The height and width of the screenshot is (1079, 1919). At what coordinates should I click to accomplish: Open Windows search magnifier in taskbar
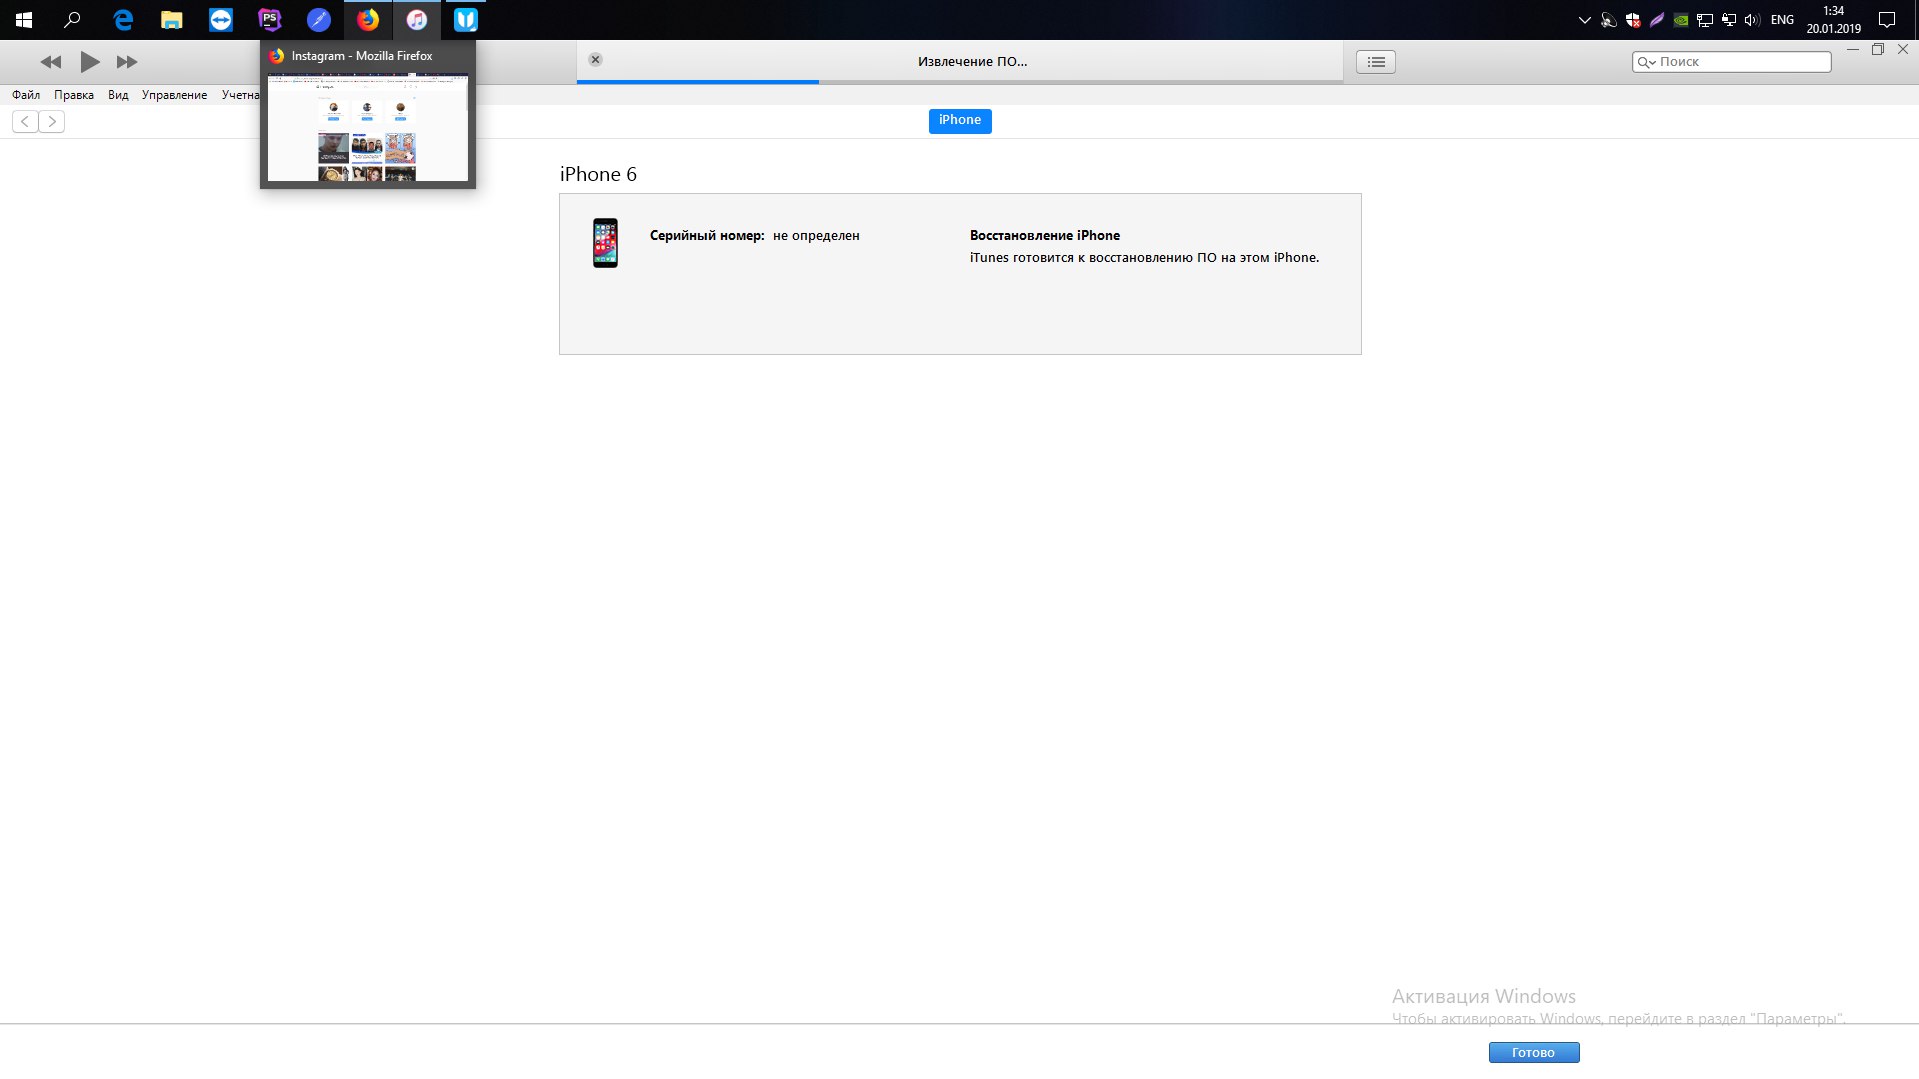point(72,20)
